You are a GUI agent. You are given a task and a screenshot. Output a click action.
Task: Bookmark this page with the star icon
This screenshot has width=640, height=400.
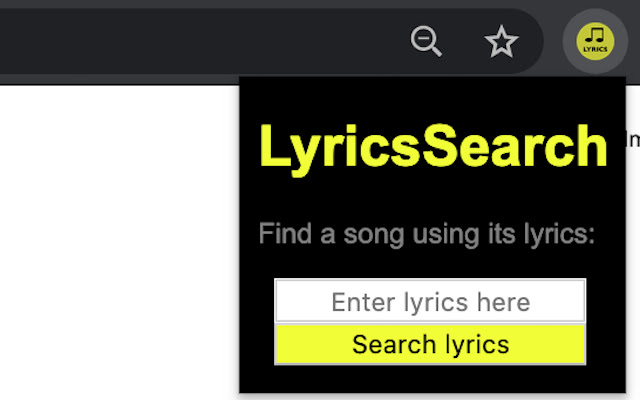(501, 41)
